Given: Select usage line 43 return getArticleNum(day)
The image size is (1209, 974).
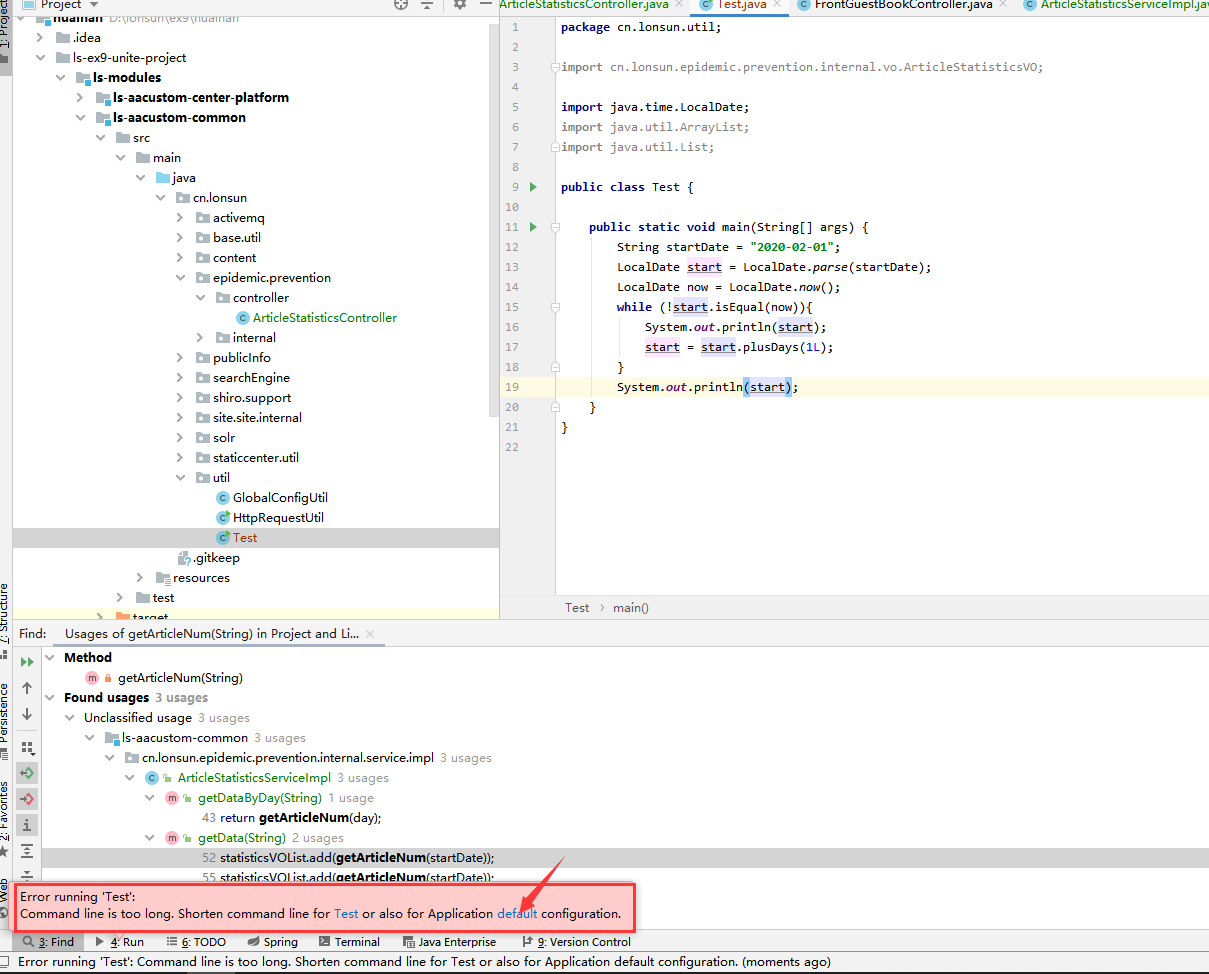Looking at the screenshot, I should (291, 817).
